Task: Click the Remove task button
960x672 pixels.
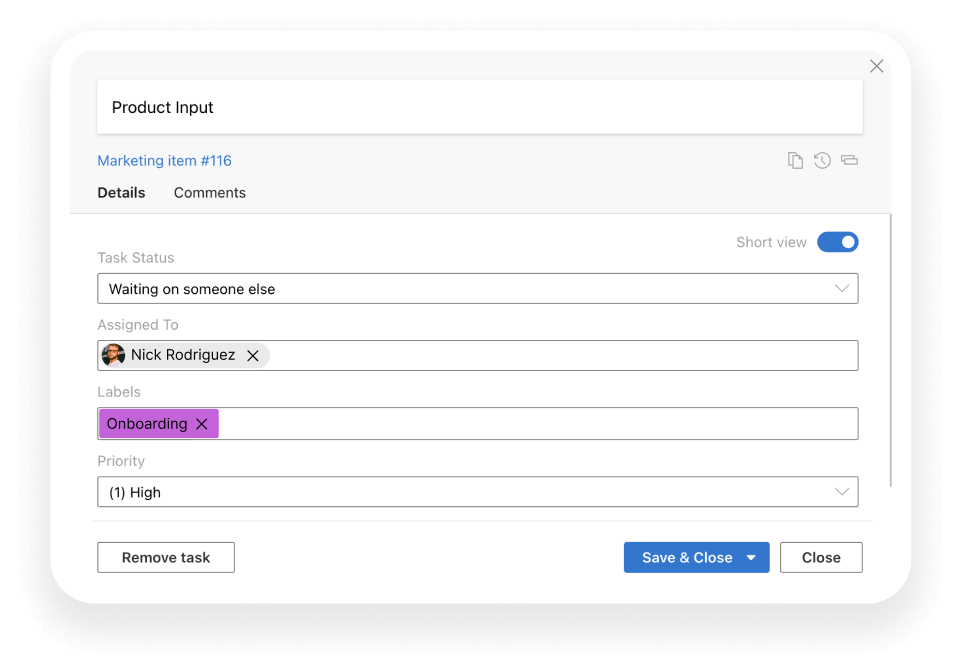Action: (166, 558)
